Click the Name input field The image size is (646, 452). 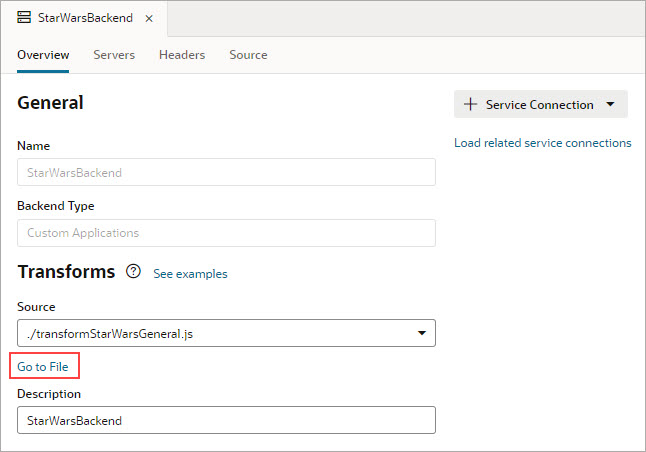click(226, 172)
